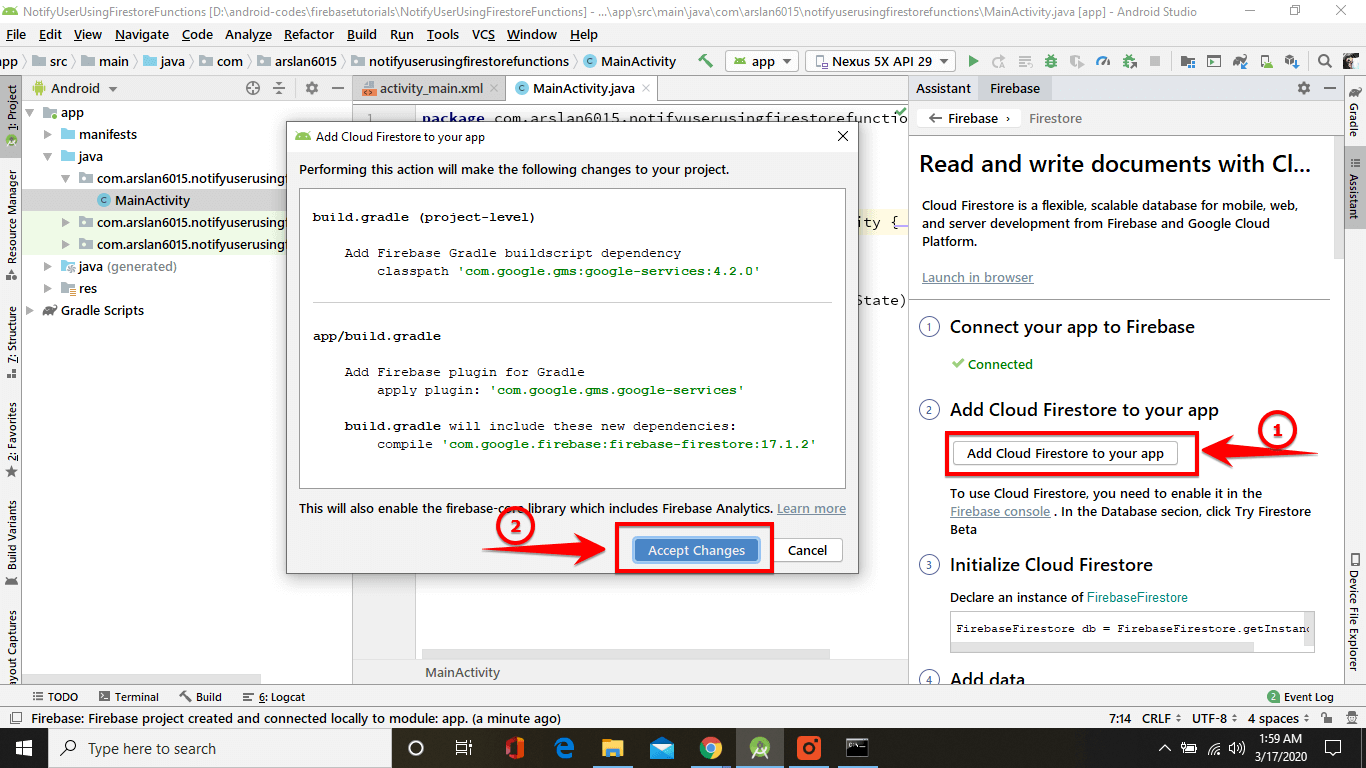Screen dimensions: 1366x768
Task: Open Gradle side panel tab
Action: click(1354, 110)
